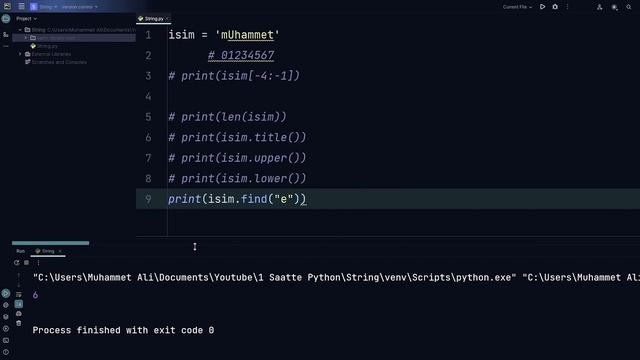Start debugging with the bug icon
This screenshot has height=360, width=640.
(555, 7)
